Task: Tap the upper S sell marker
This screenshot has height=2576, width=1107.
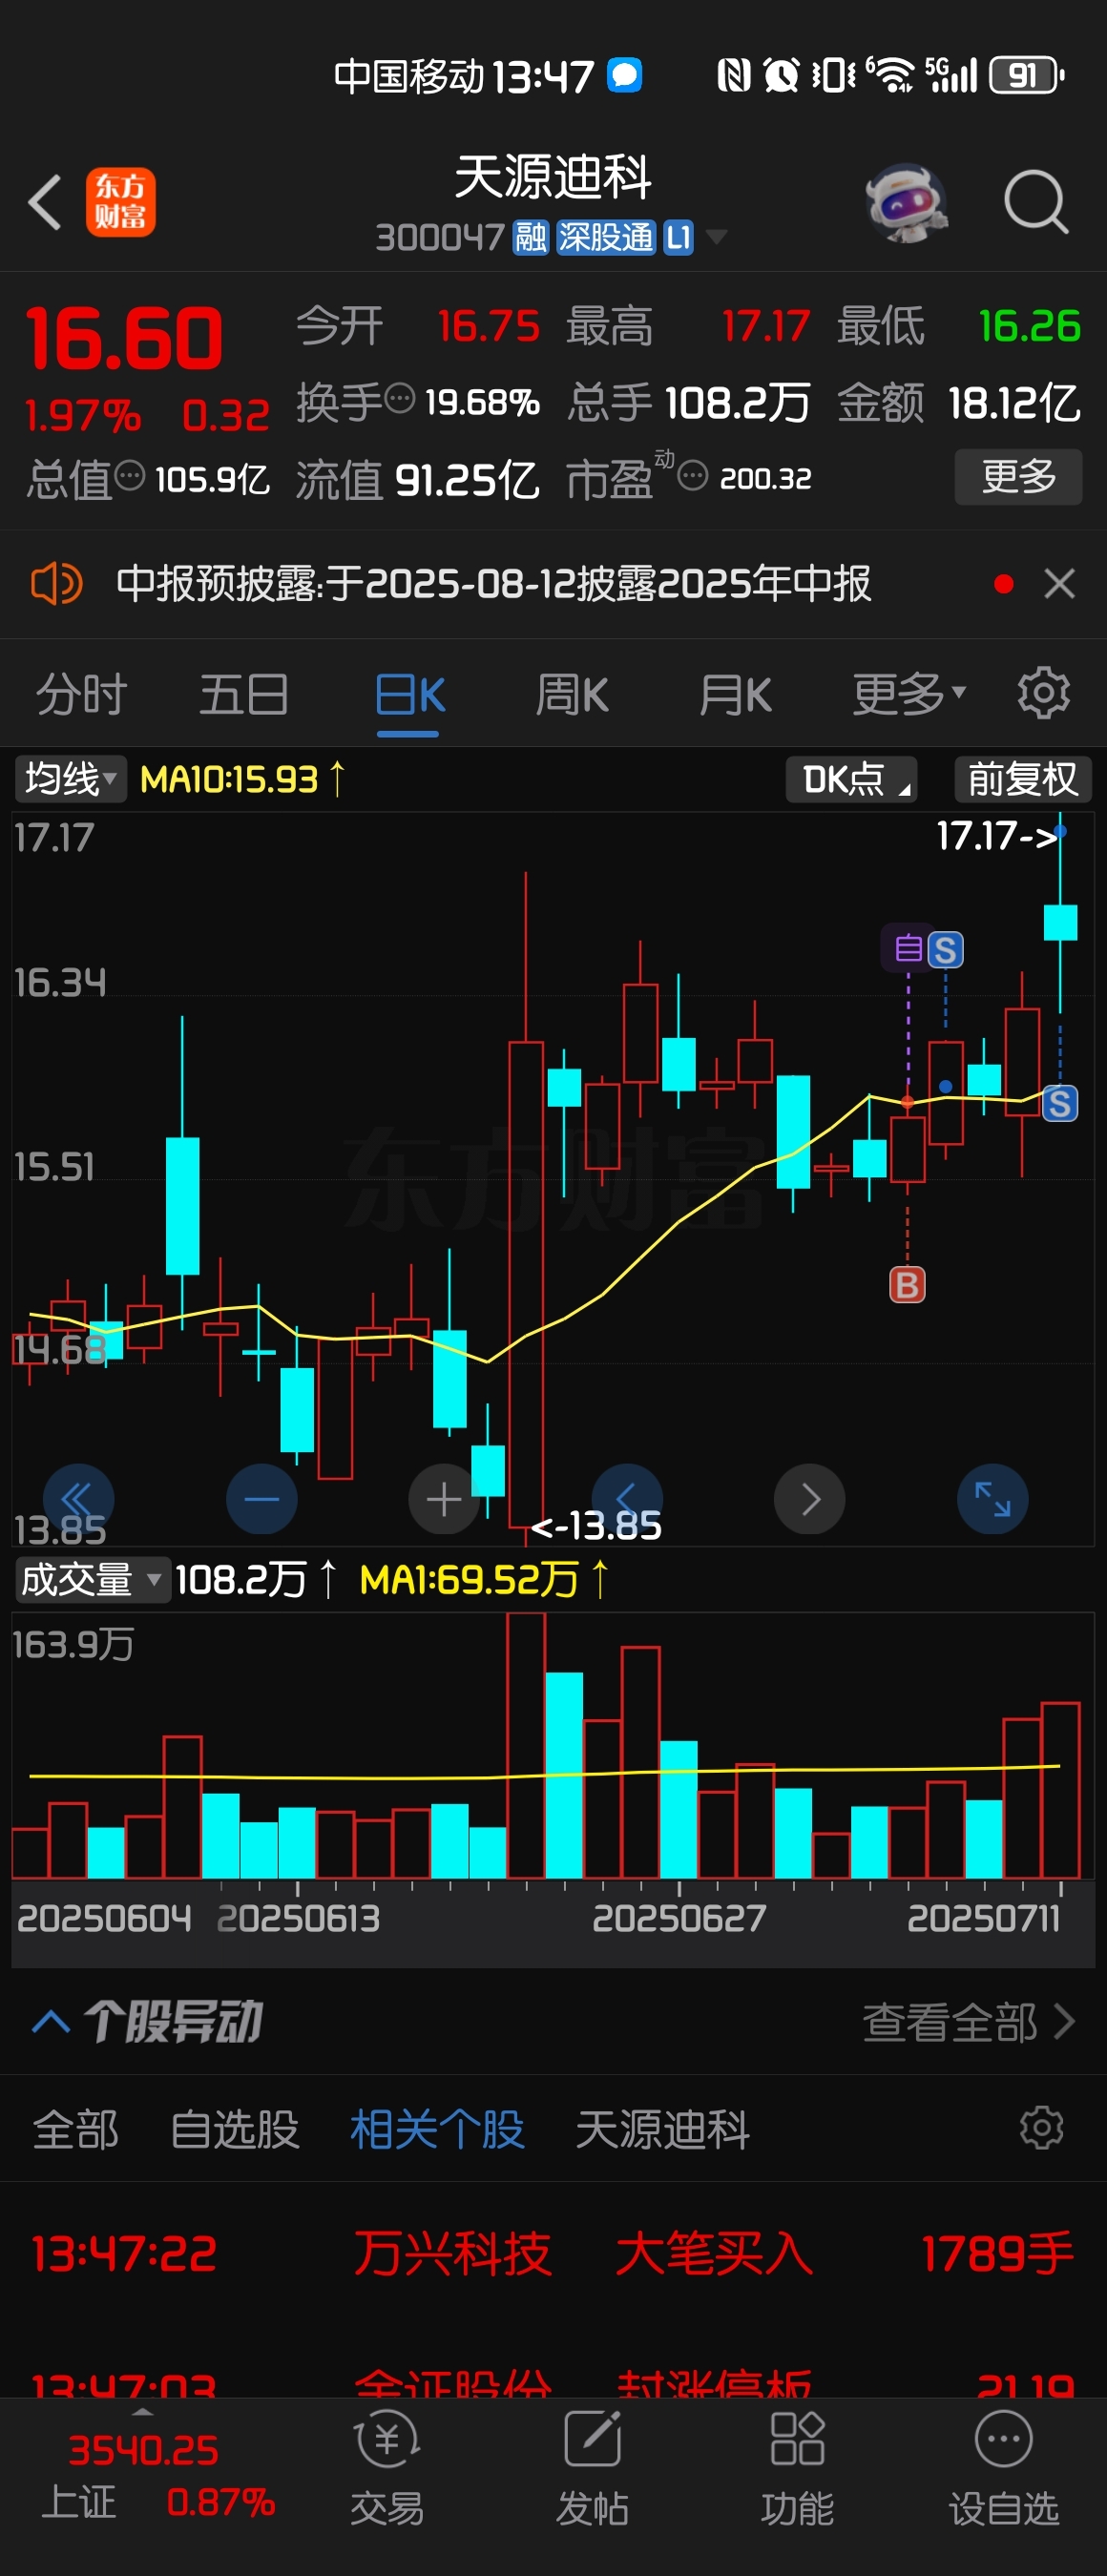Action: pyautogui.click(x=945, y=949)
